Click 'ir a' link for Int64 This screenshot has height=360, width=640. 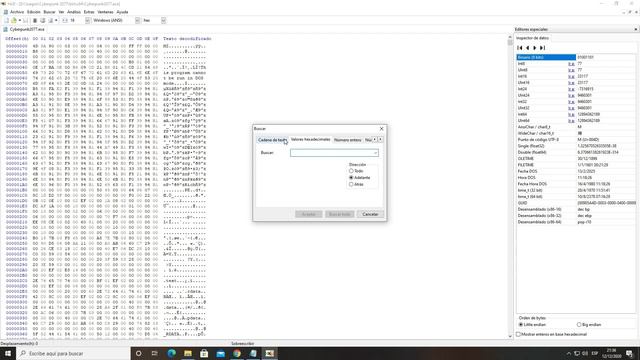[x=571, y=114]
